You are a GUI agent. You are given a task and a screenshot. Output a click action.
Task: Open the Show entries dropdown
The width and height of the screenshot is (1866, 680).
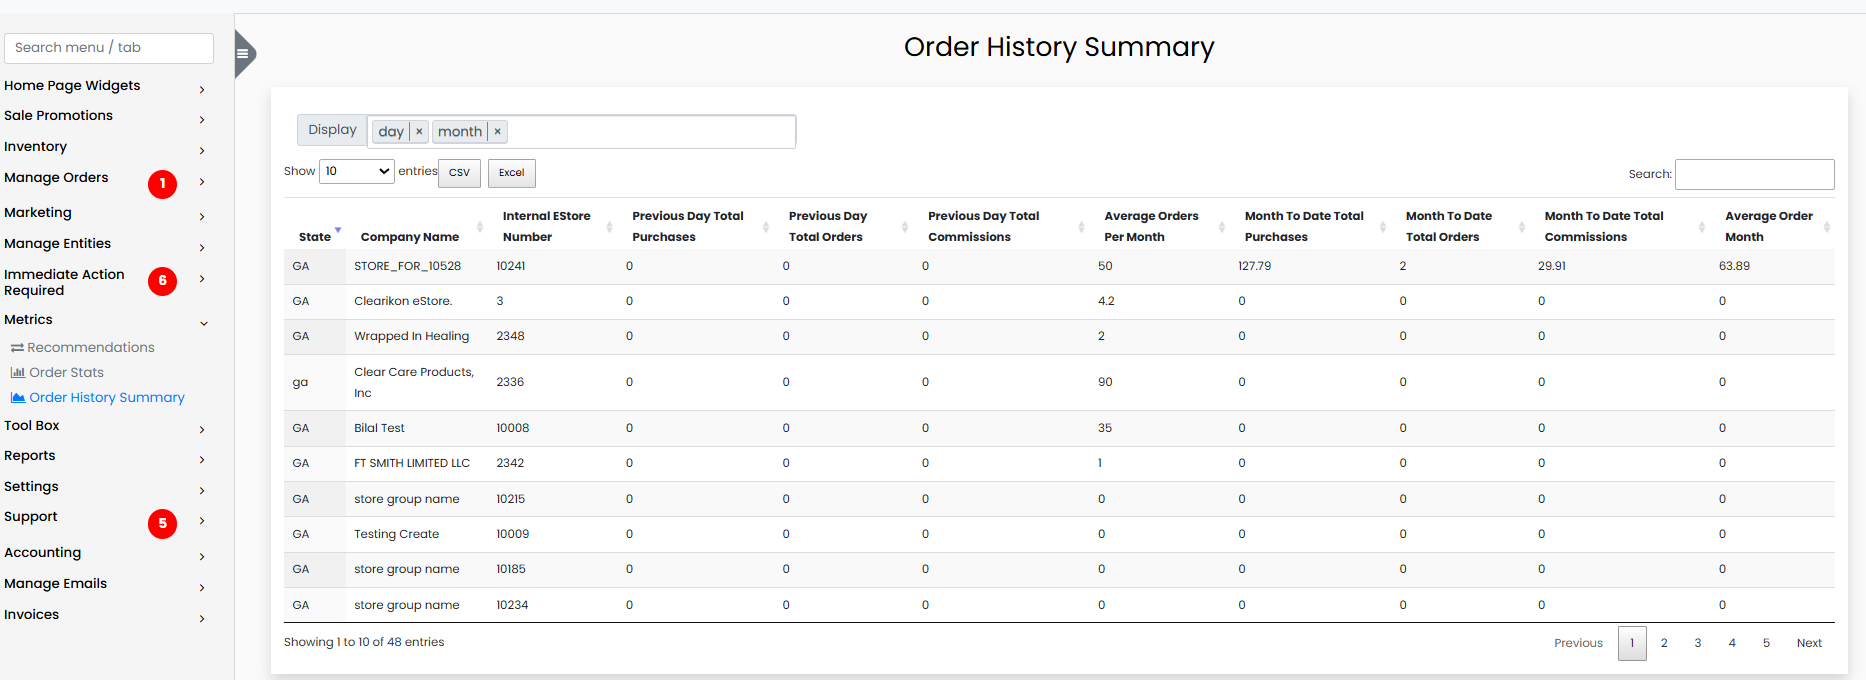coord(356,172)
